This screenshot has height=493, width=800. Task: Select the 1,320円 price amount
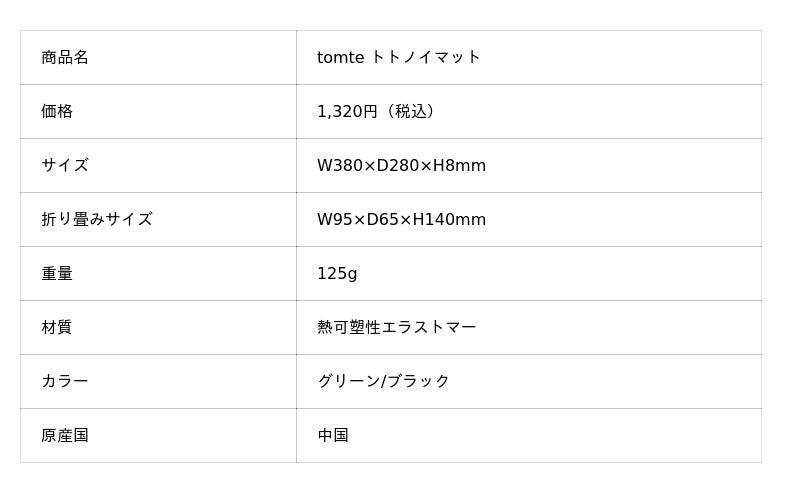(347, 111)
